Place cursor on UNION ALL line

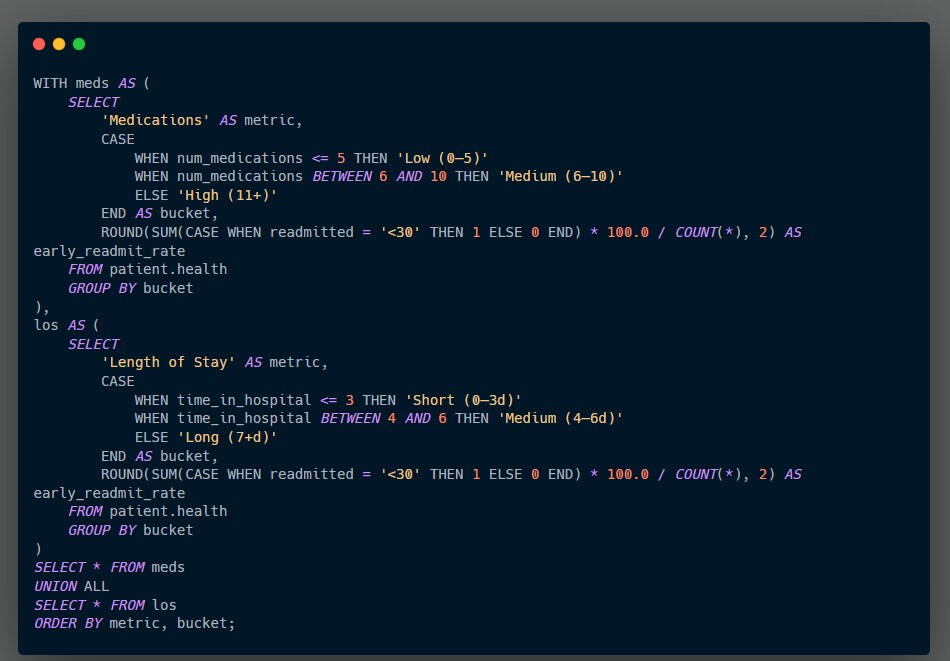(x=72, y=586)
